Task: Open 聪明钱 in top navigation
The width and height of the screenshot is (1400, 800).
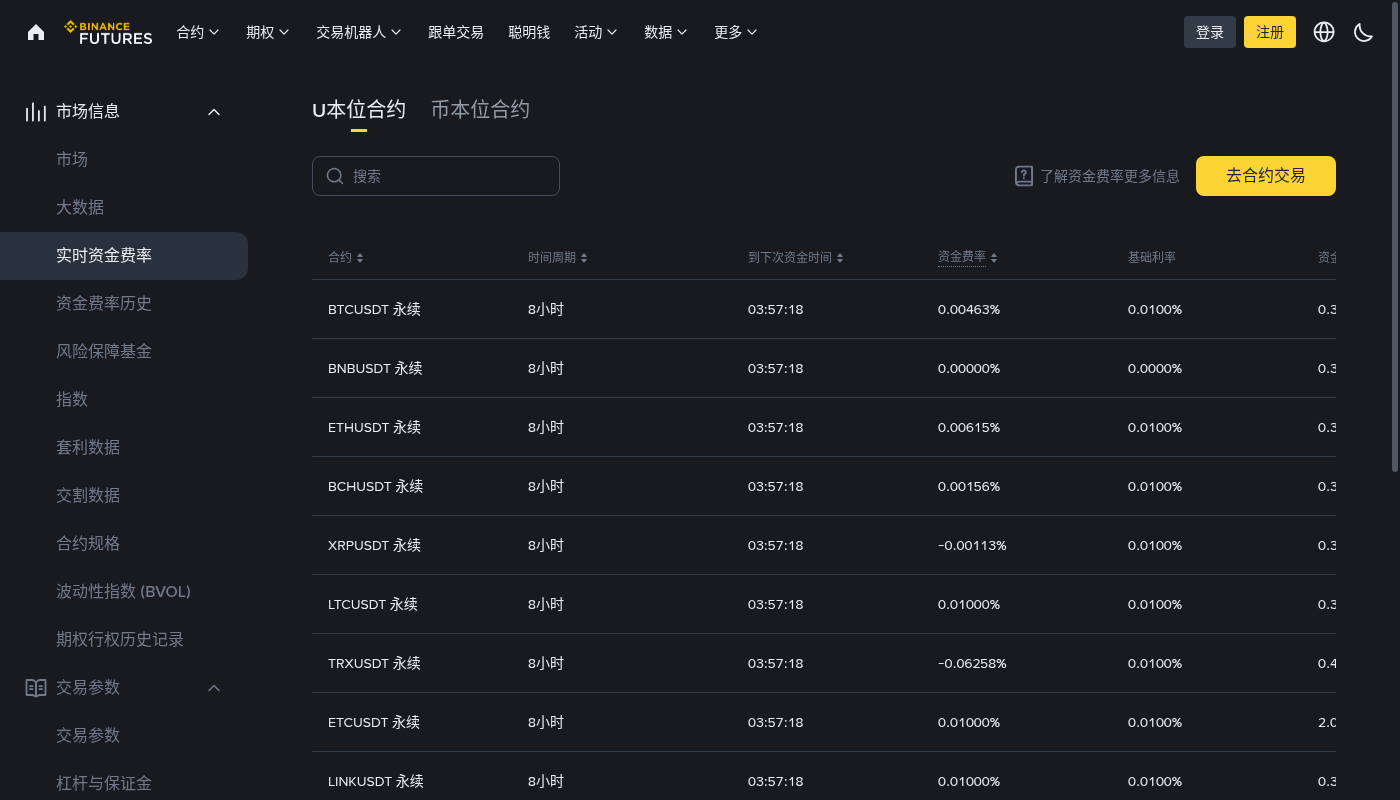Action: click(x=529, y=32)
